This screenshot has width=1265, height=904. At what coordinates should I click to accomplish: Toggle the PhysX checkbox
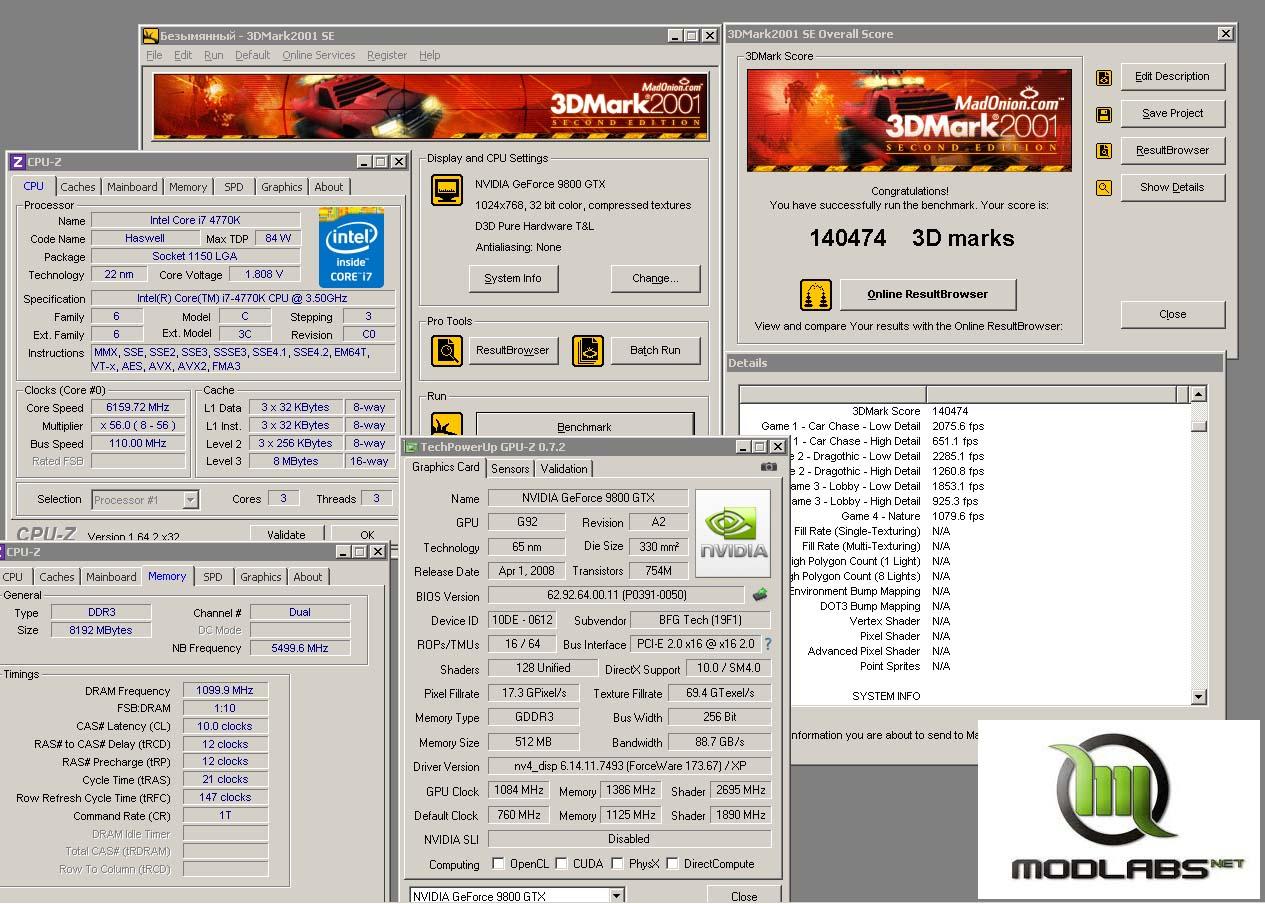tap(619, 864)
